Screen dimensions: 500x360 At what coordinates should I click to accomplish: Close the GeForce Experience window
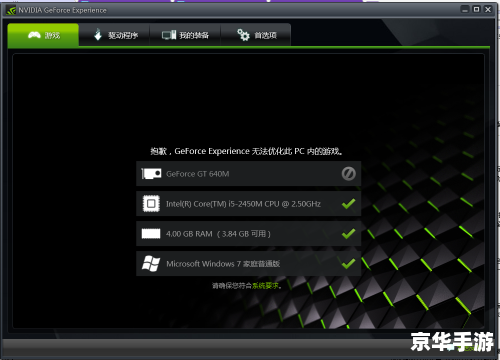point(488,9)
